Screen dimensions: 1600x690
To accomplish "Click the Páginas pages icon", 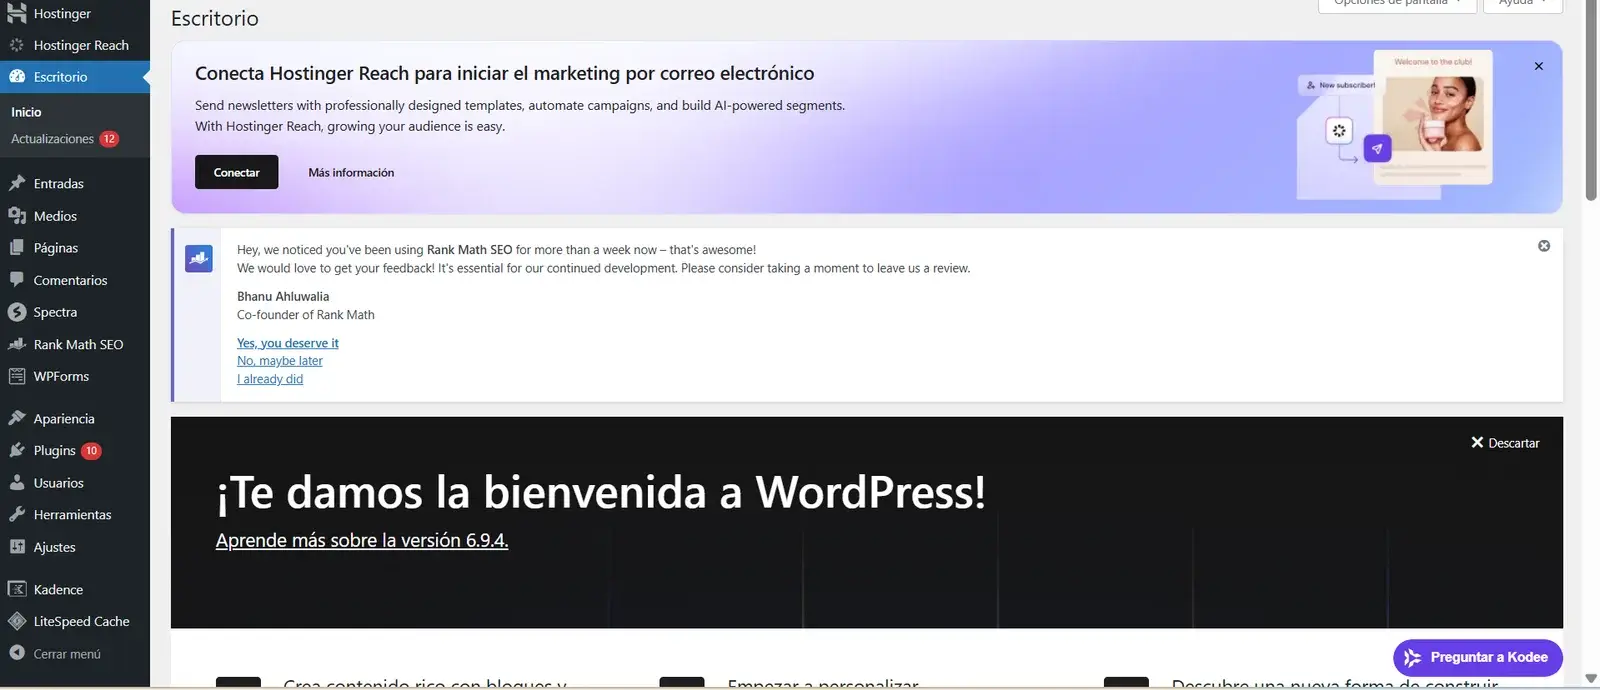I will click(x=16, y=247).
